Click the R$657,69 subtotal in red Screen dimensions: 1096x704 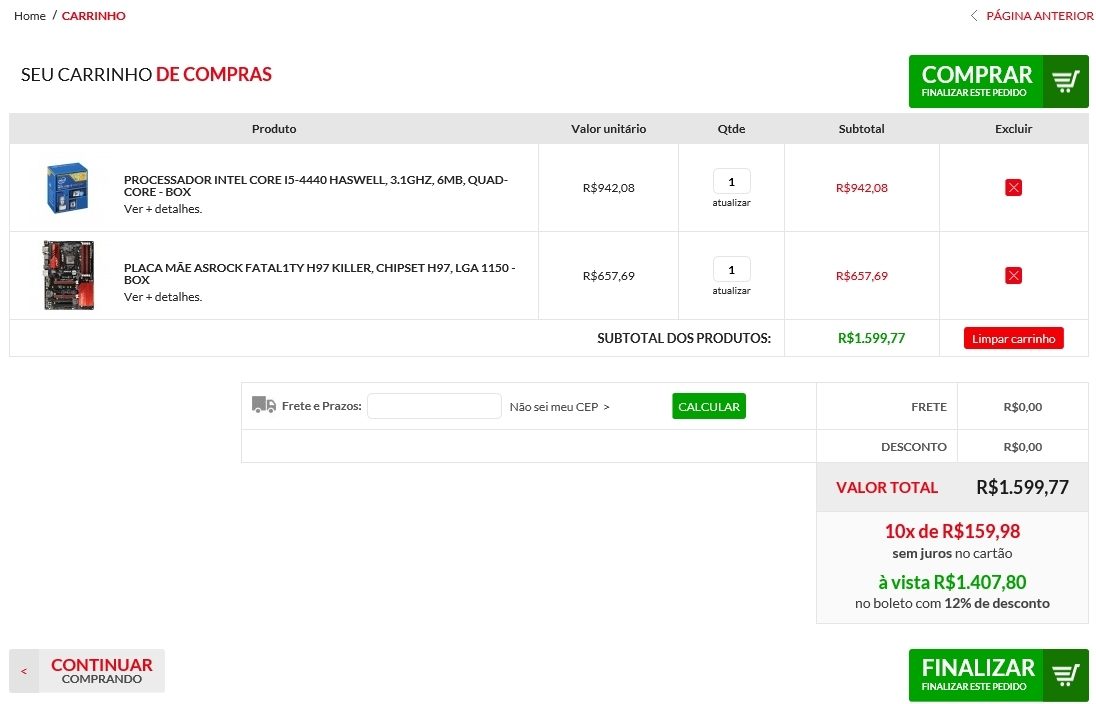tap(861, 276)
